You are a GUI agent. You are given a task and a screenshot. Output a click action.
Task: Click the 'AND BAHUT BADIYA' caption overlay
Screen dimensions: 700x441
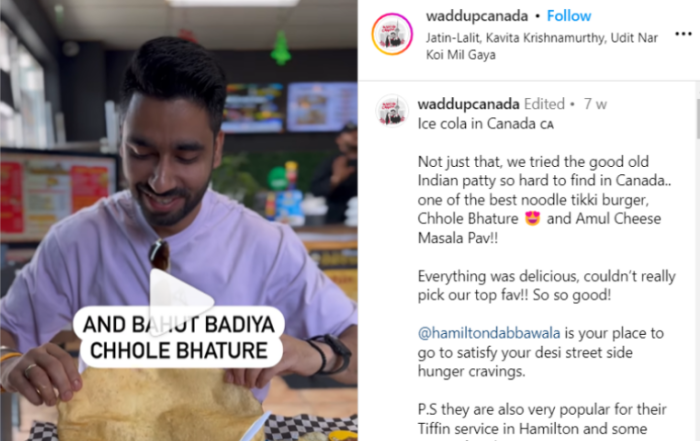[x=179, y=325]
